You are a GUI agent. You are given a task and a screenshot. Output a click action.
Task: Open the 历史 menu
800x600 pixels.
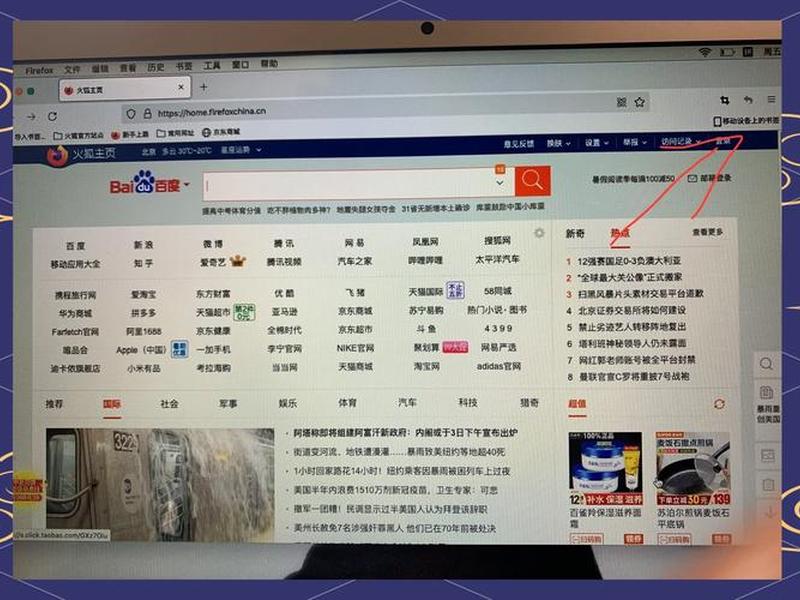click(156, 67)
